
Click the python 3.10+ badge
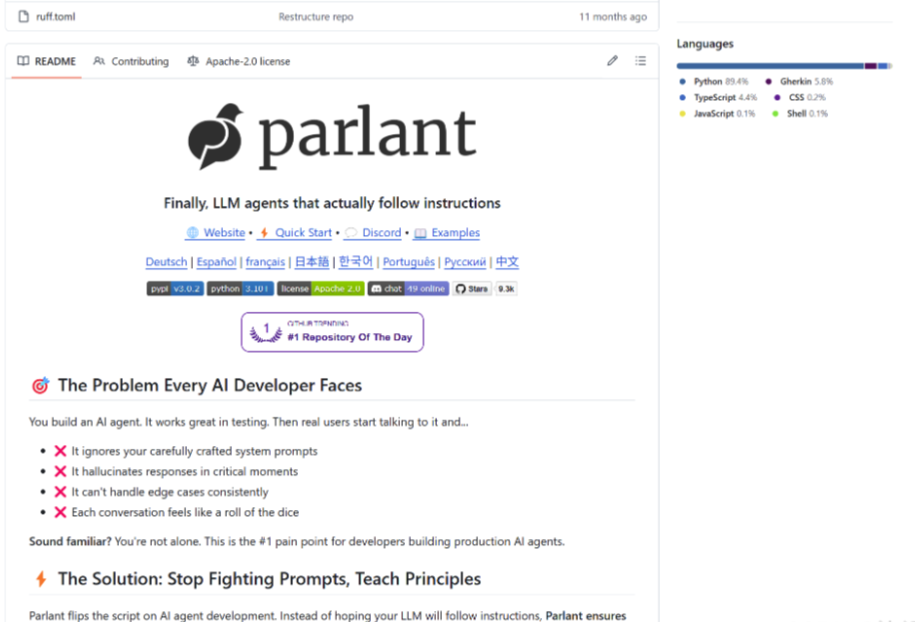(240, 288)
